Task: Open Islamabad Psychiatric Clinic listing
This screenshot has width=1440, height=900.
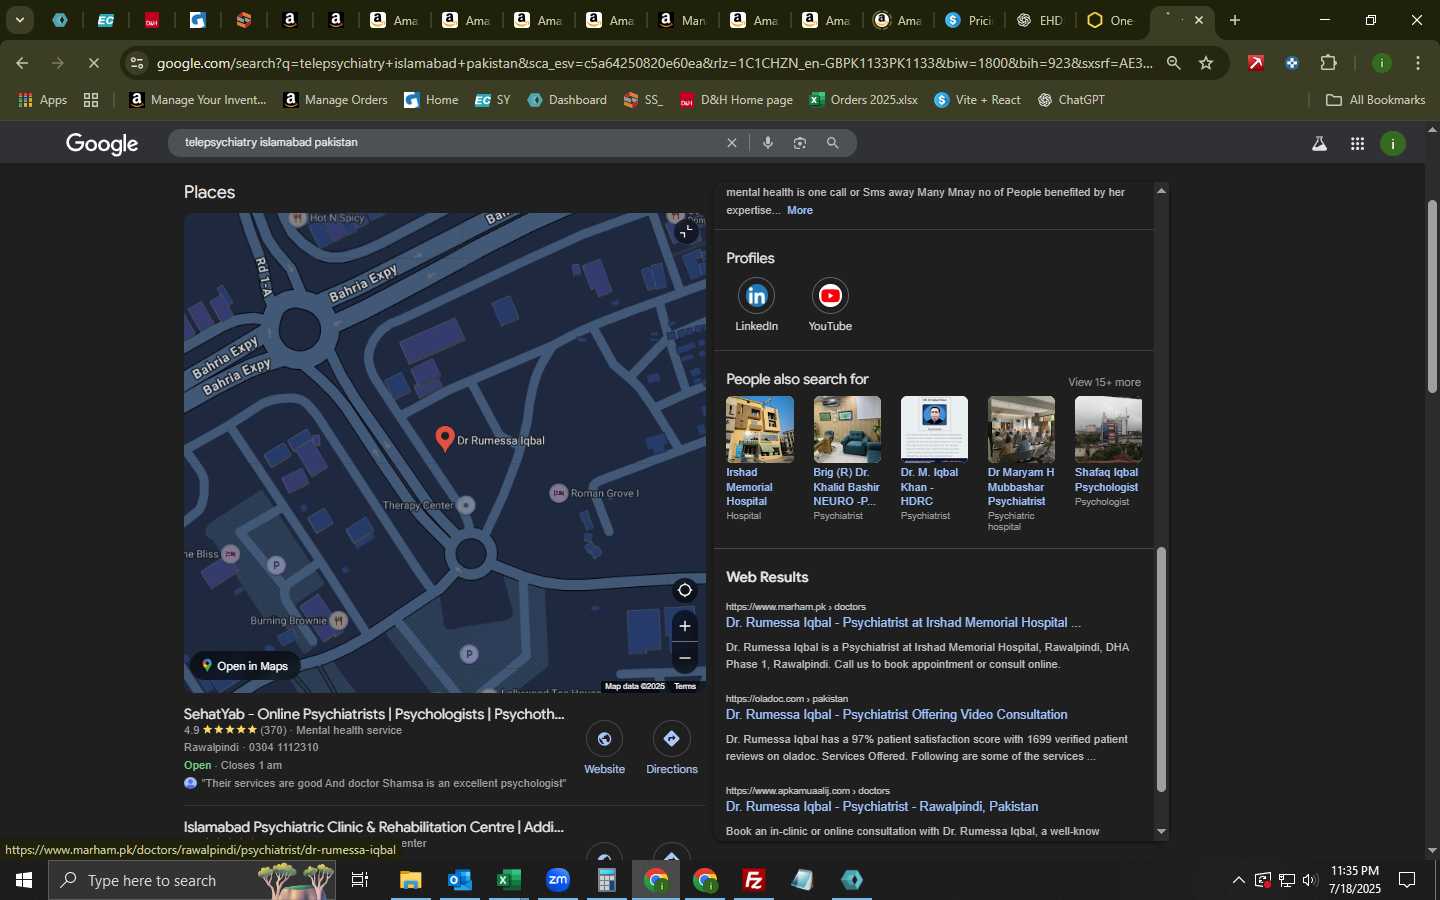Action: [x=374, y=827]
